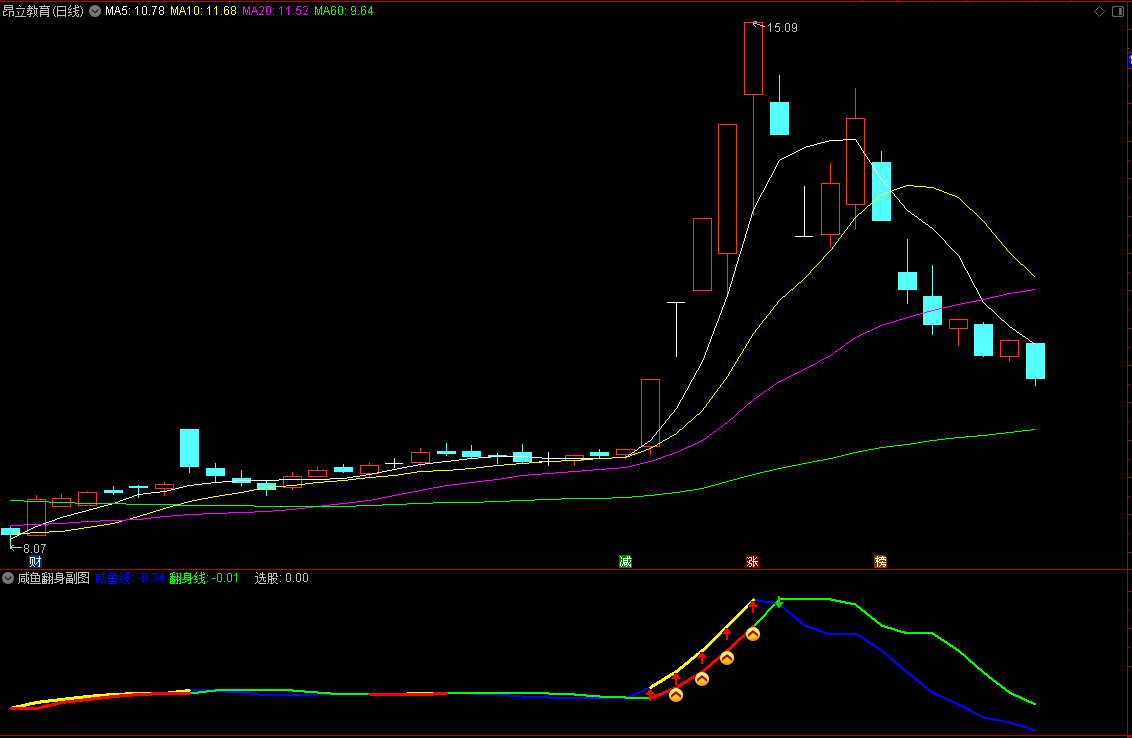1132x738 pixels.
Task: Select the candlestick peaking at 15.09
Action: point(754,58)
